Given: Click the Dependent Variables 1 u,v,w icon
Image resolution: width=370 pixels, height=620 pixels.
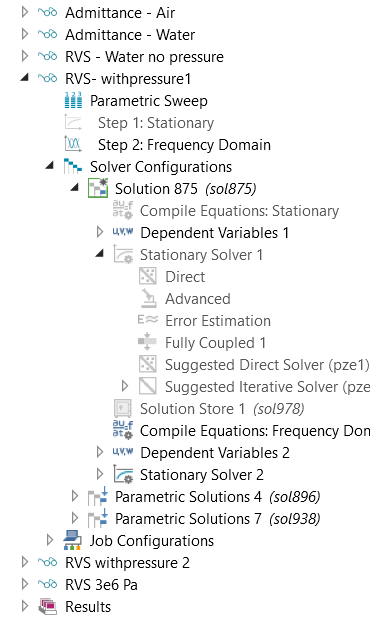Looking at the screenshot, I should (x=123, y=232).
